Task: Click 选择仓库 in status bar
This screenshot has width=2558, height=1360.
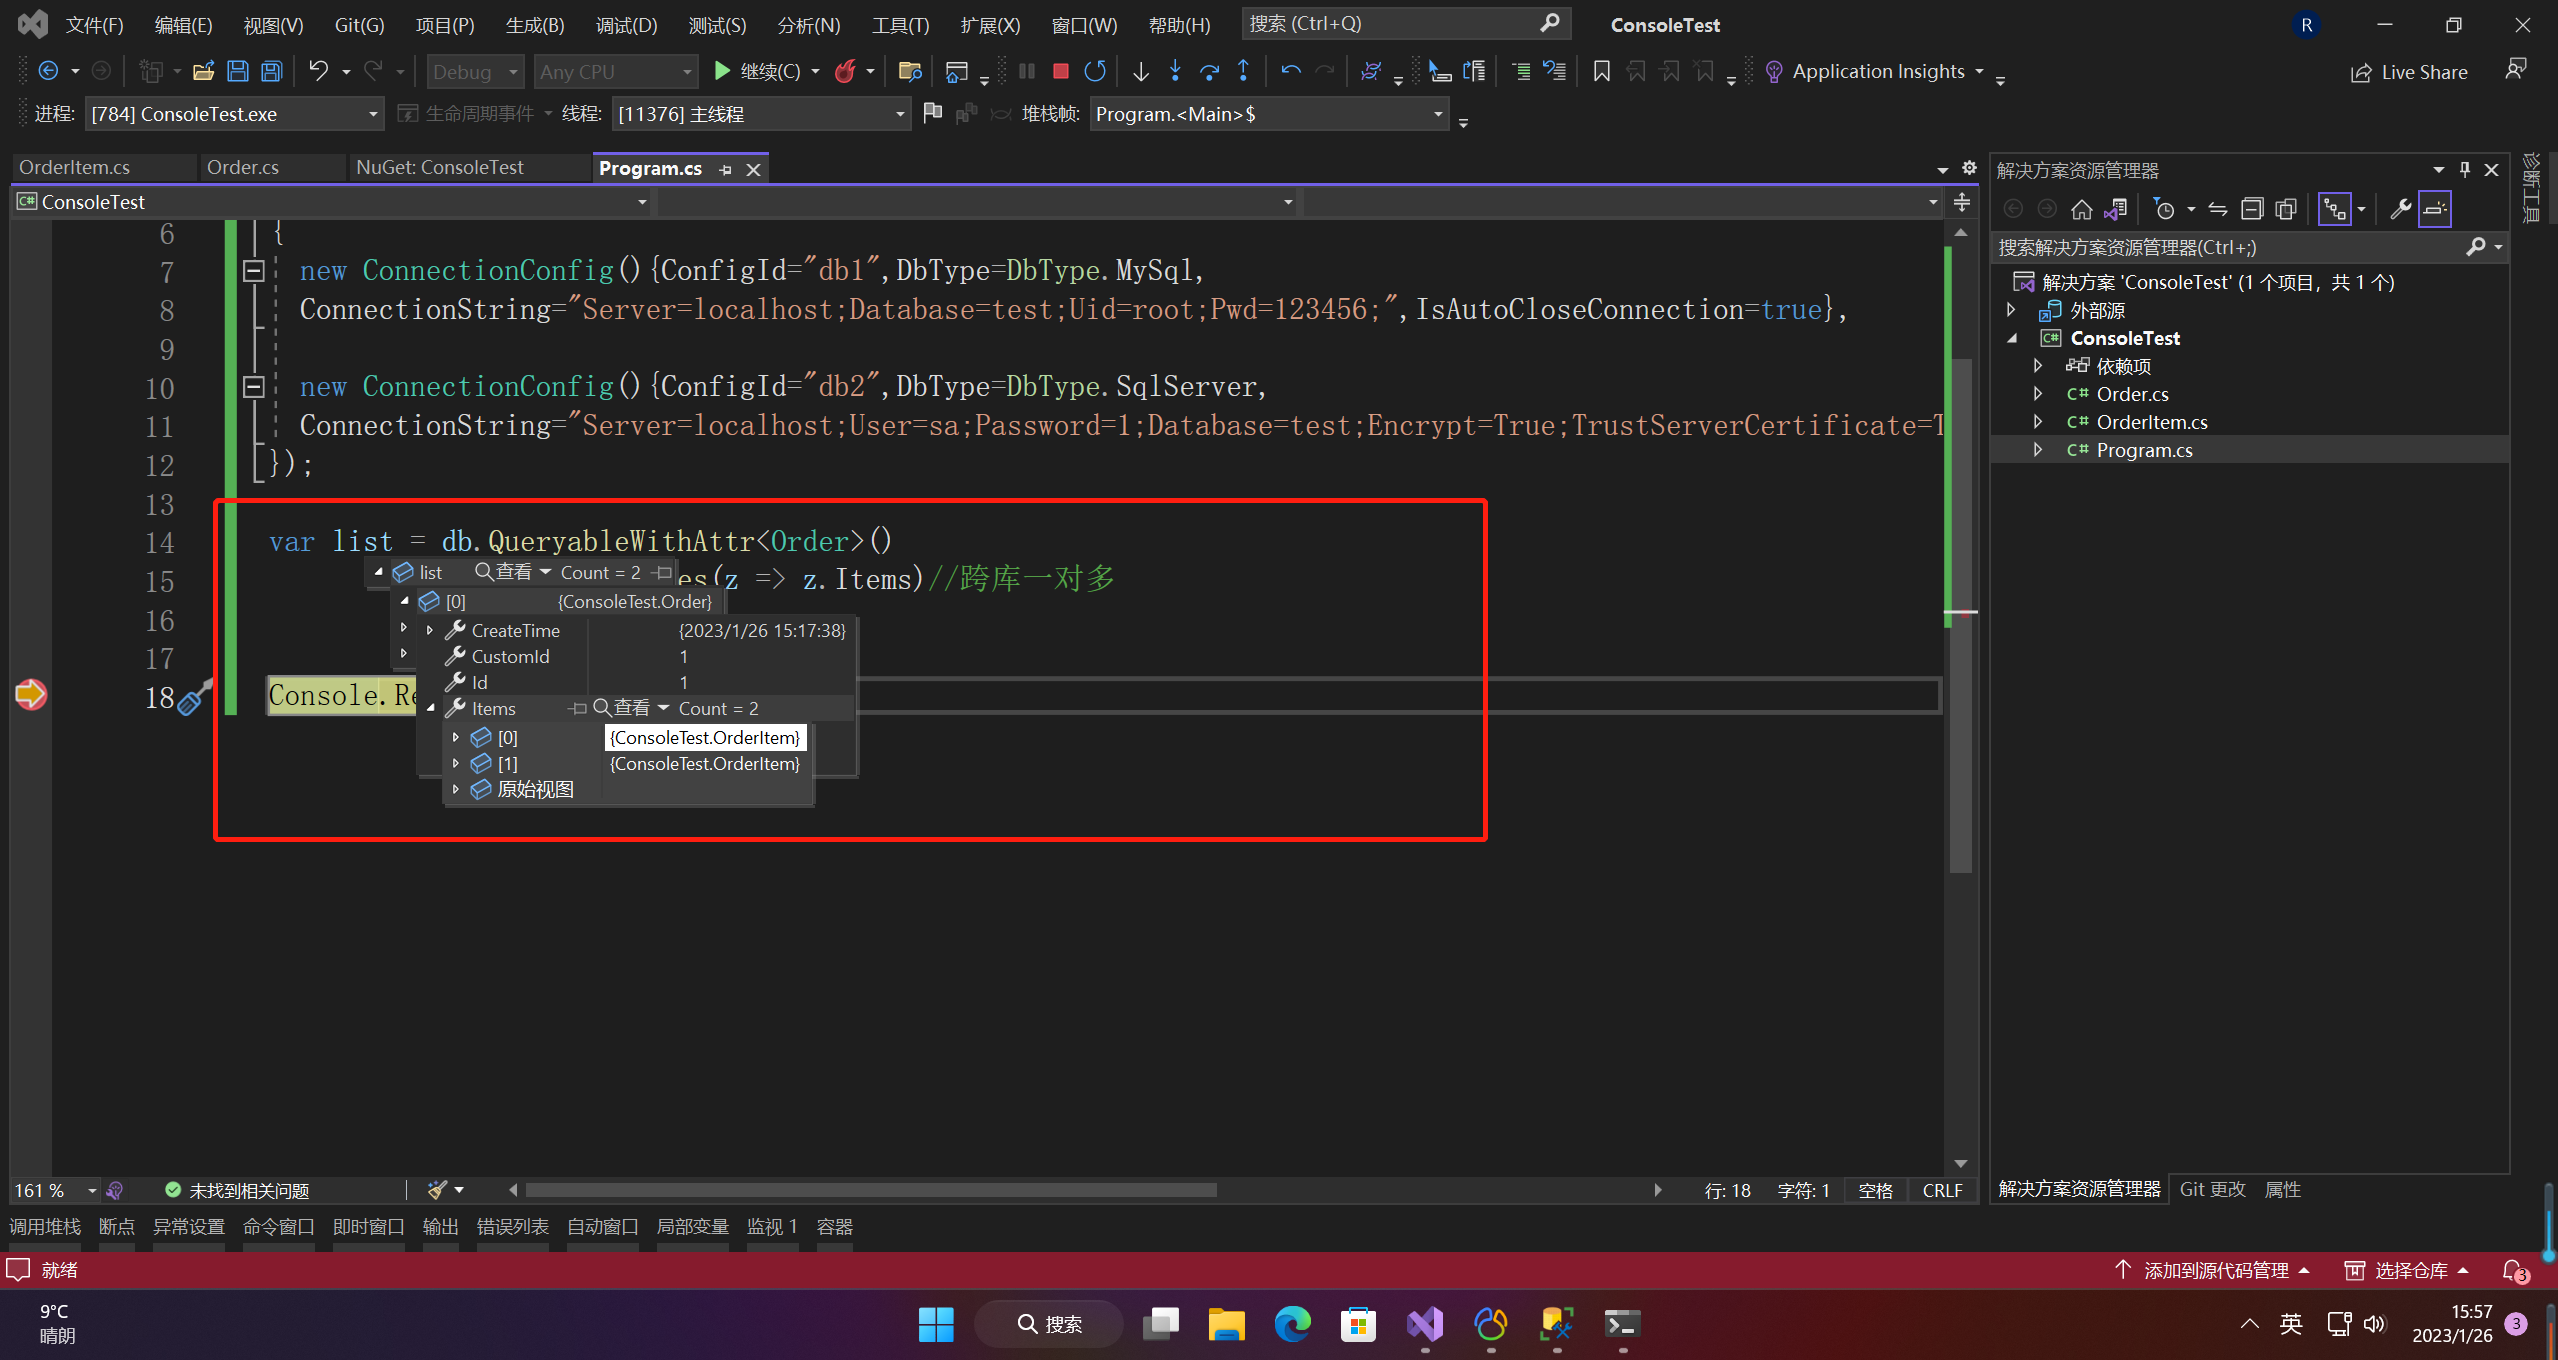Action: pos(2408,1270)
